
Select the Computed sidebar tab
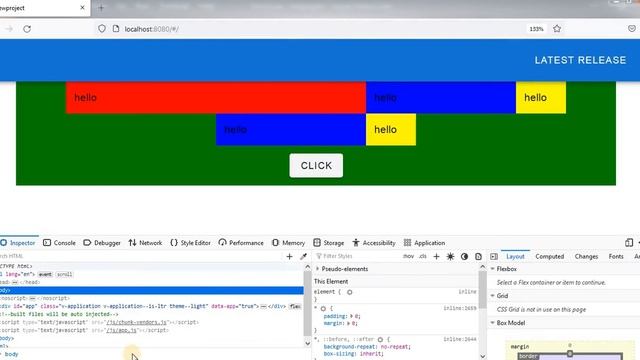549,256
